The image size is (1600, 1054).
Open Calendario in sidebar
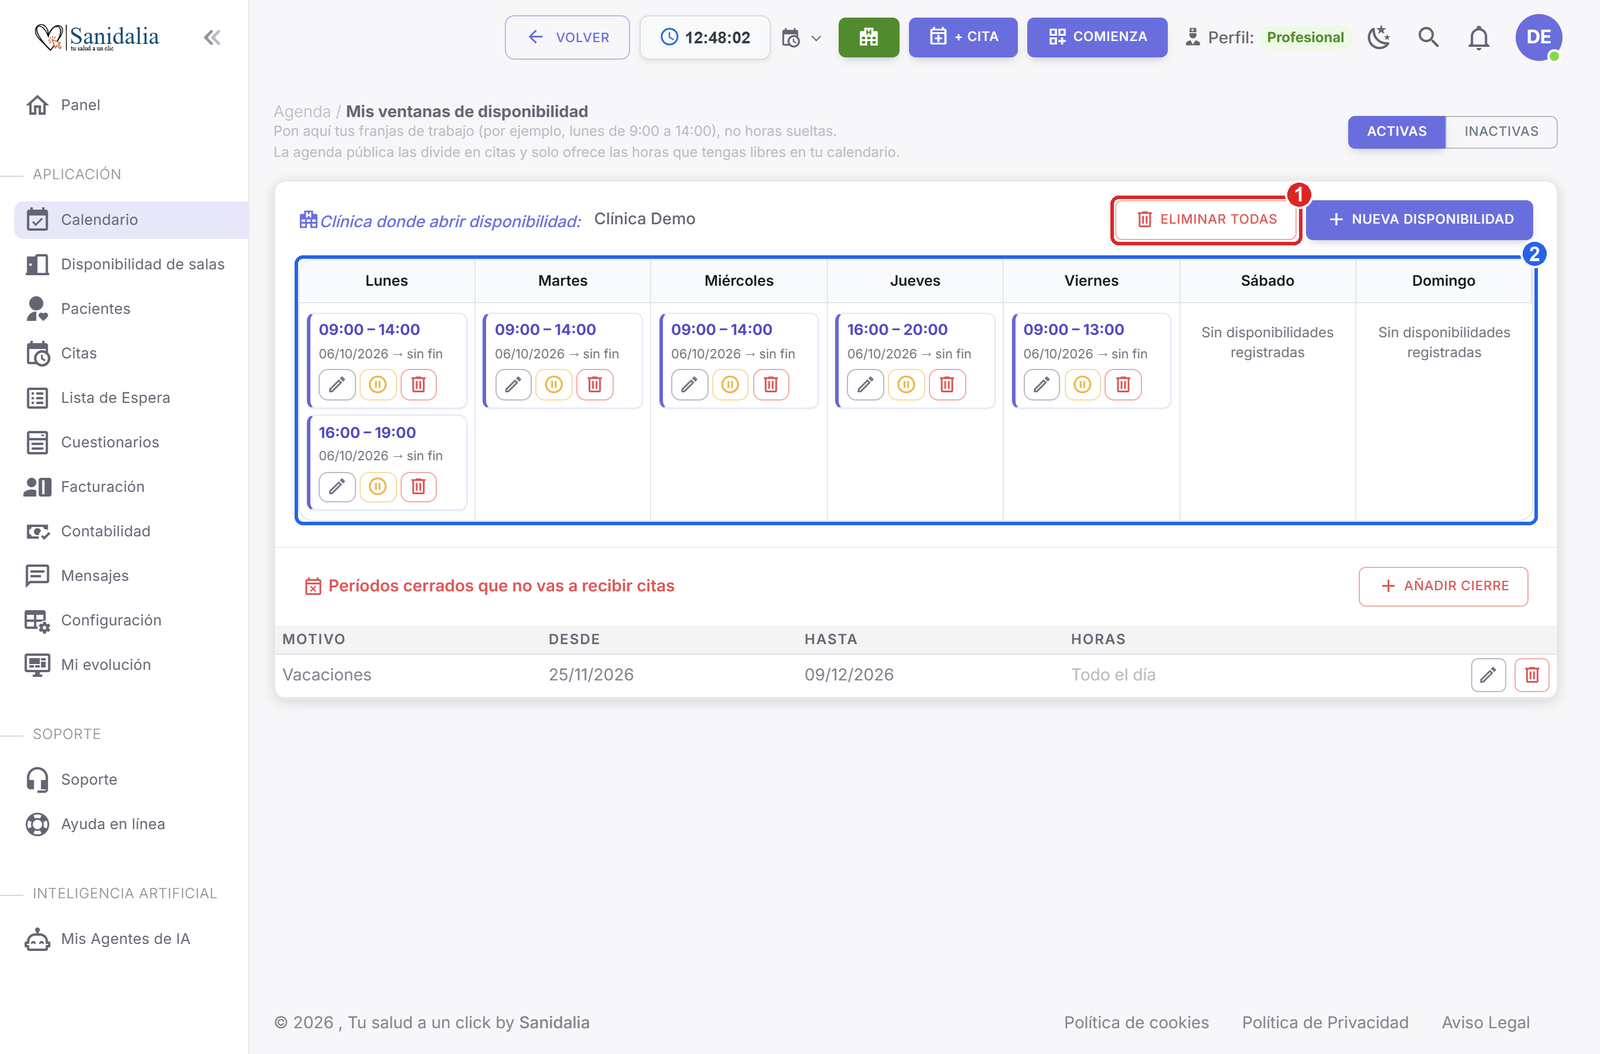tap(131, 220)
